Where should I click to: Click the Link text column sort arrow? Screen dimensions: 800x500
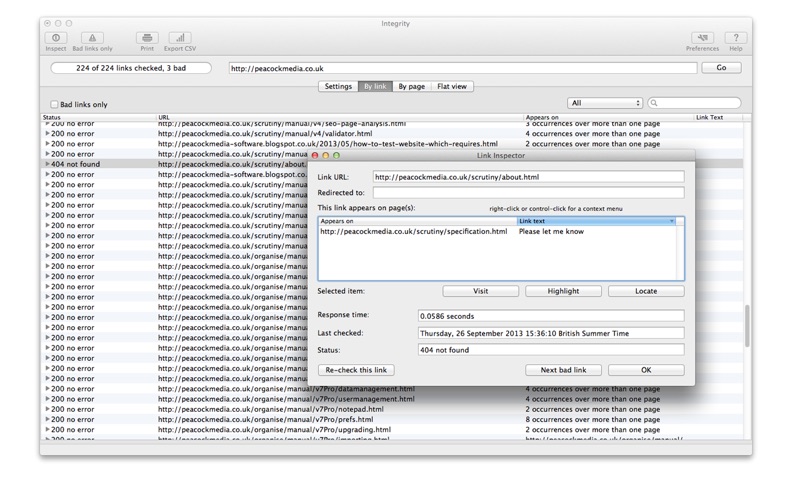coord(672,221)
